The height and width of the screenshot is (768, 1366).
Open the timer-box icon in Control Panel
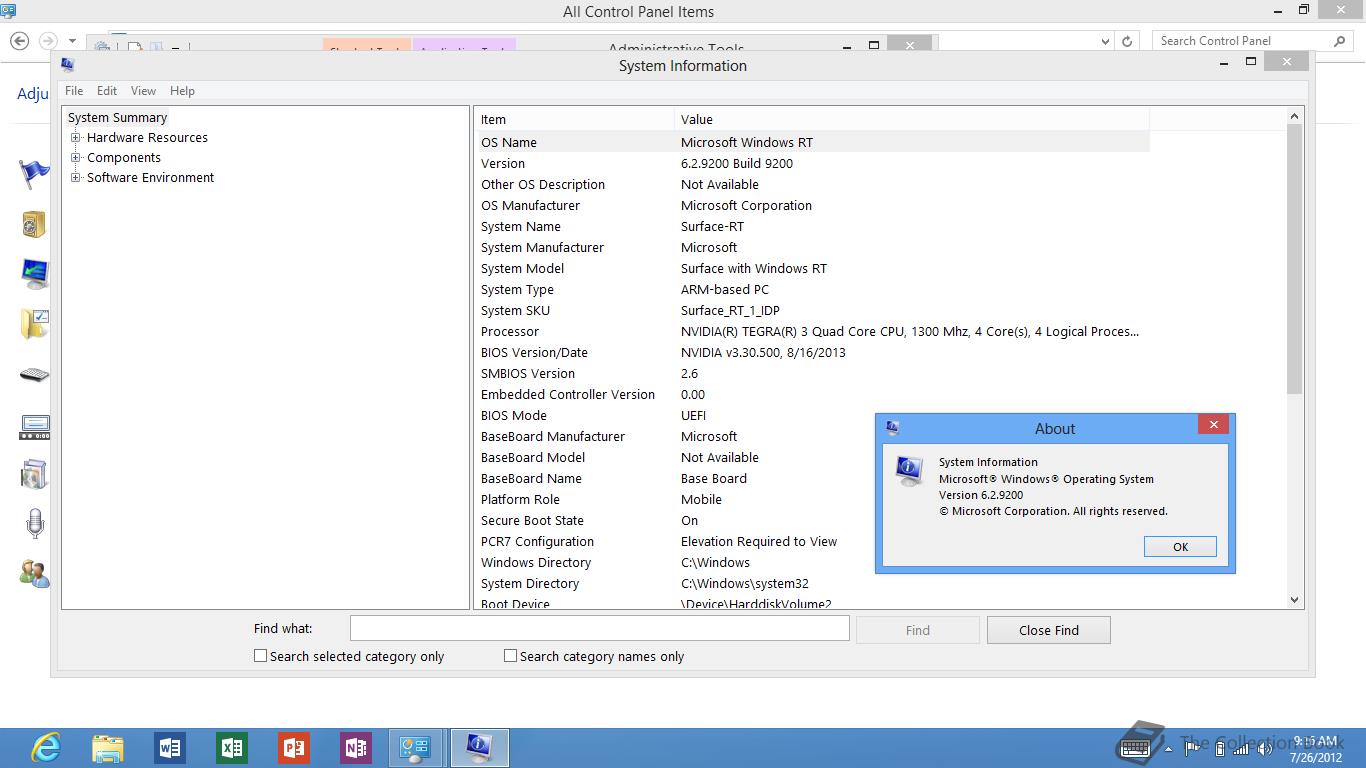pos(34,428)
